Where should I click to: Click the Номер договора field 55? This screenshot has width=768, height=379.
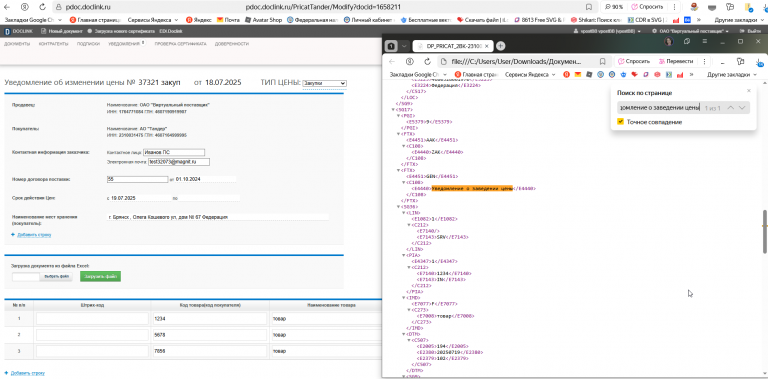click(137, 180)
